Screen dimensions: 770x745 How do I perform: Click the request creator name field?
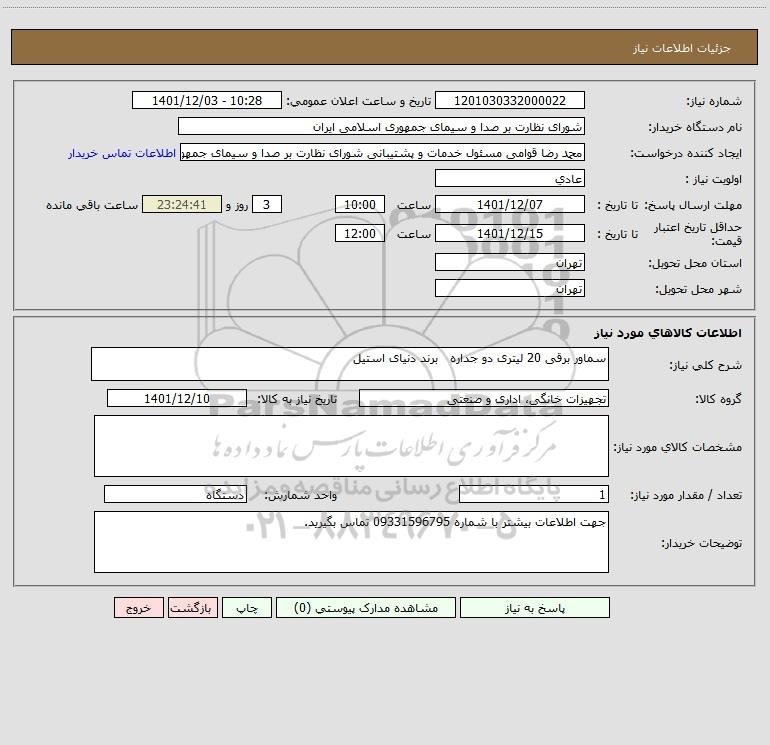coord(383,152)
